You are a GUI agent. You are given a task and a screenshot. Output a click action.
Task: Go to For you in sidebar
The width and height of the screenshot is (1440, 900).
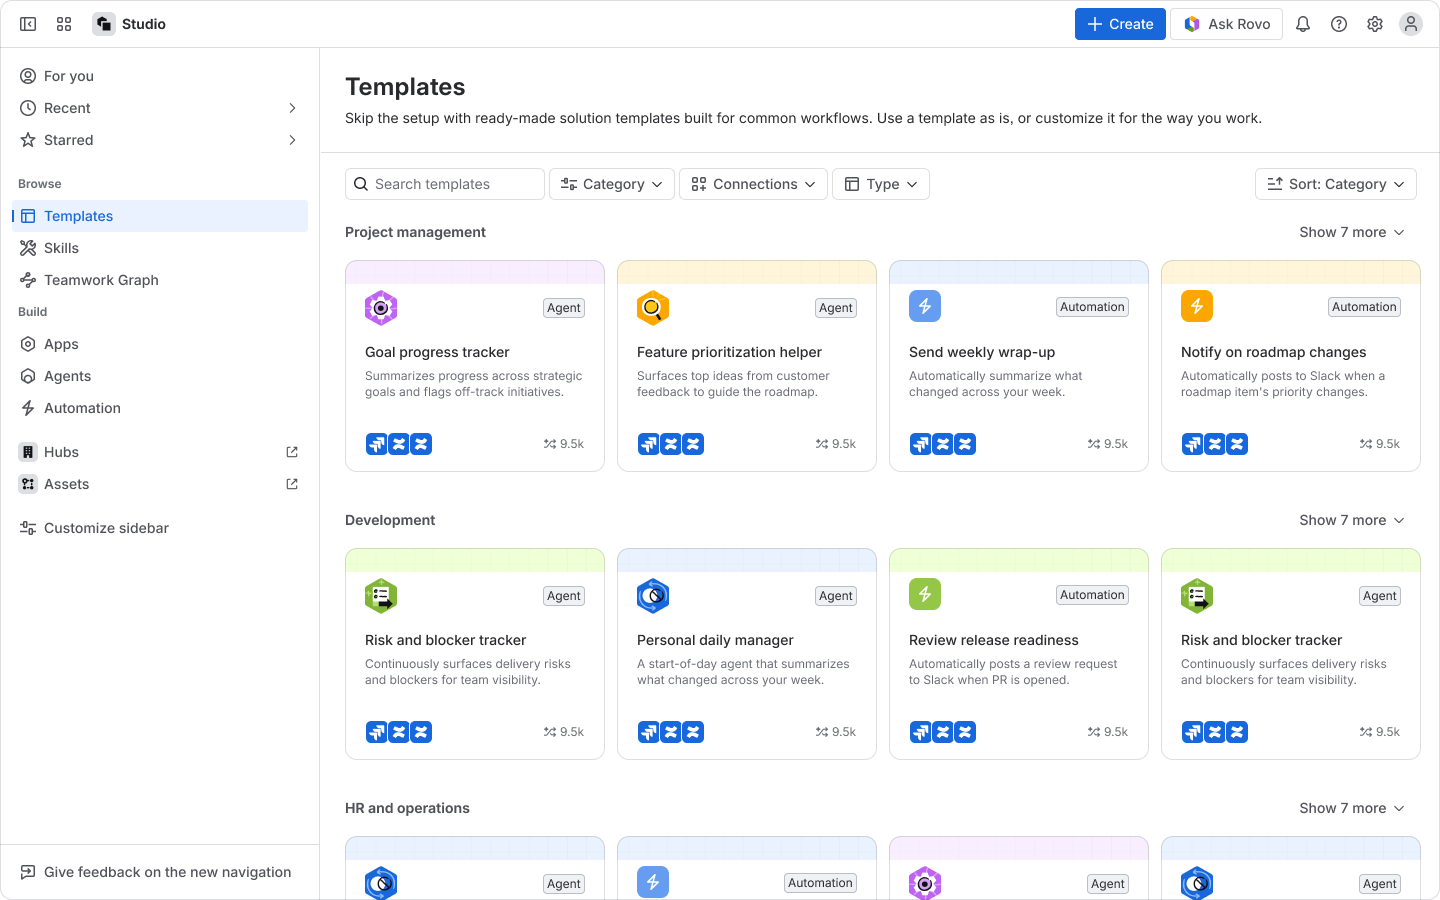pyautogui.click(x=160, y=76)
